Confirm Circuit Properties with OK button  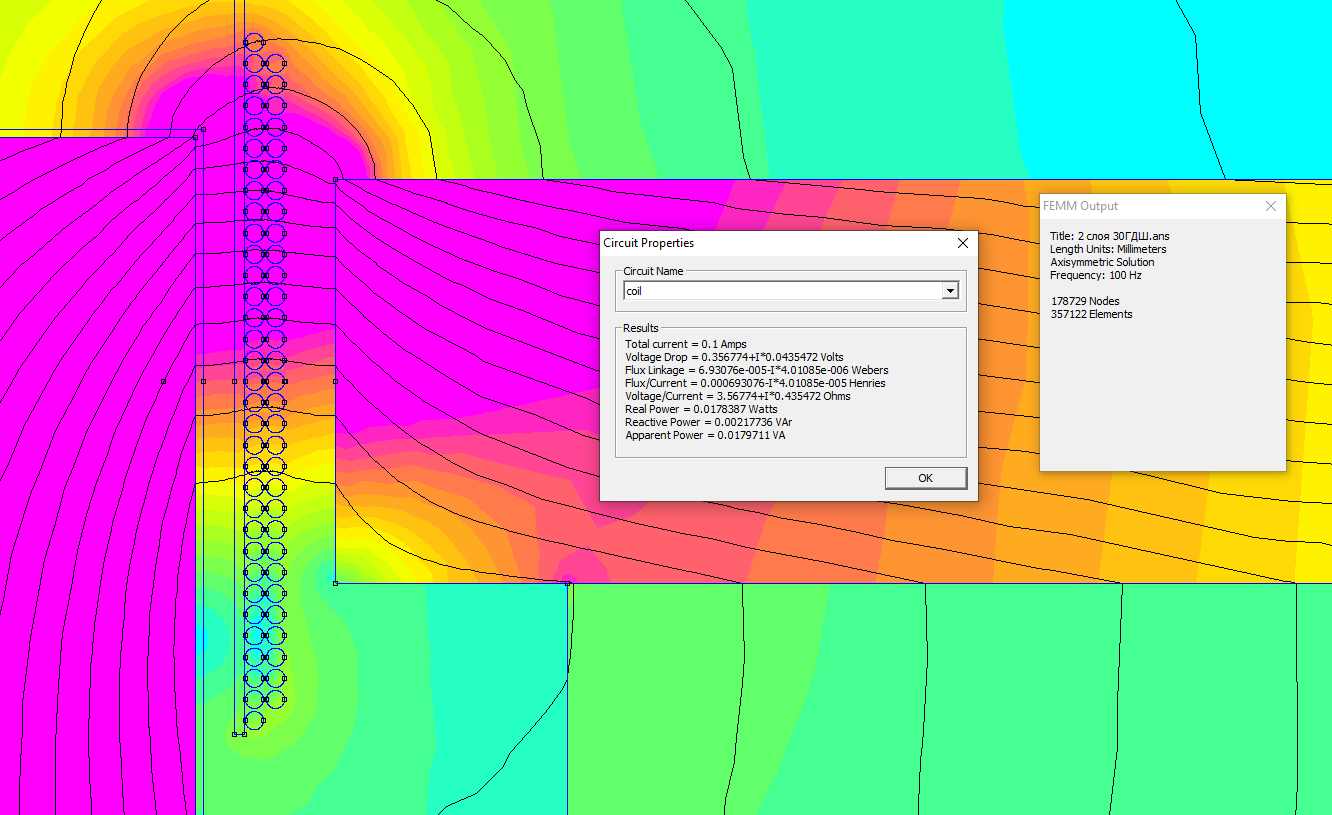(925, 478)
